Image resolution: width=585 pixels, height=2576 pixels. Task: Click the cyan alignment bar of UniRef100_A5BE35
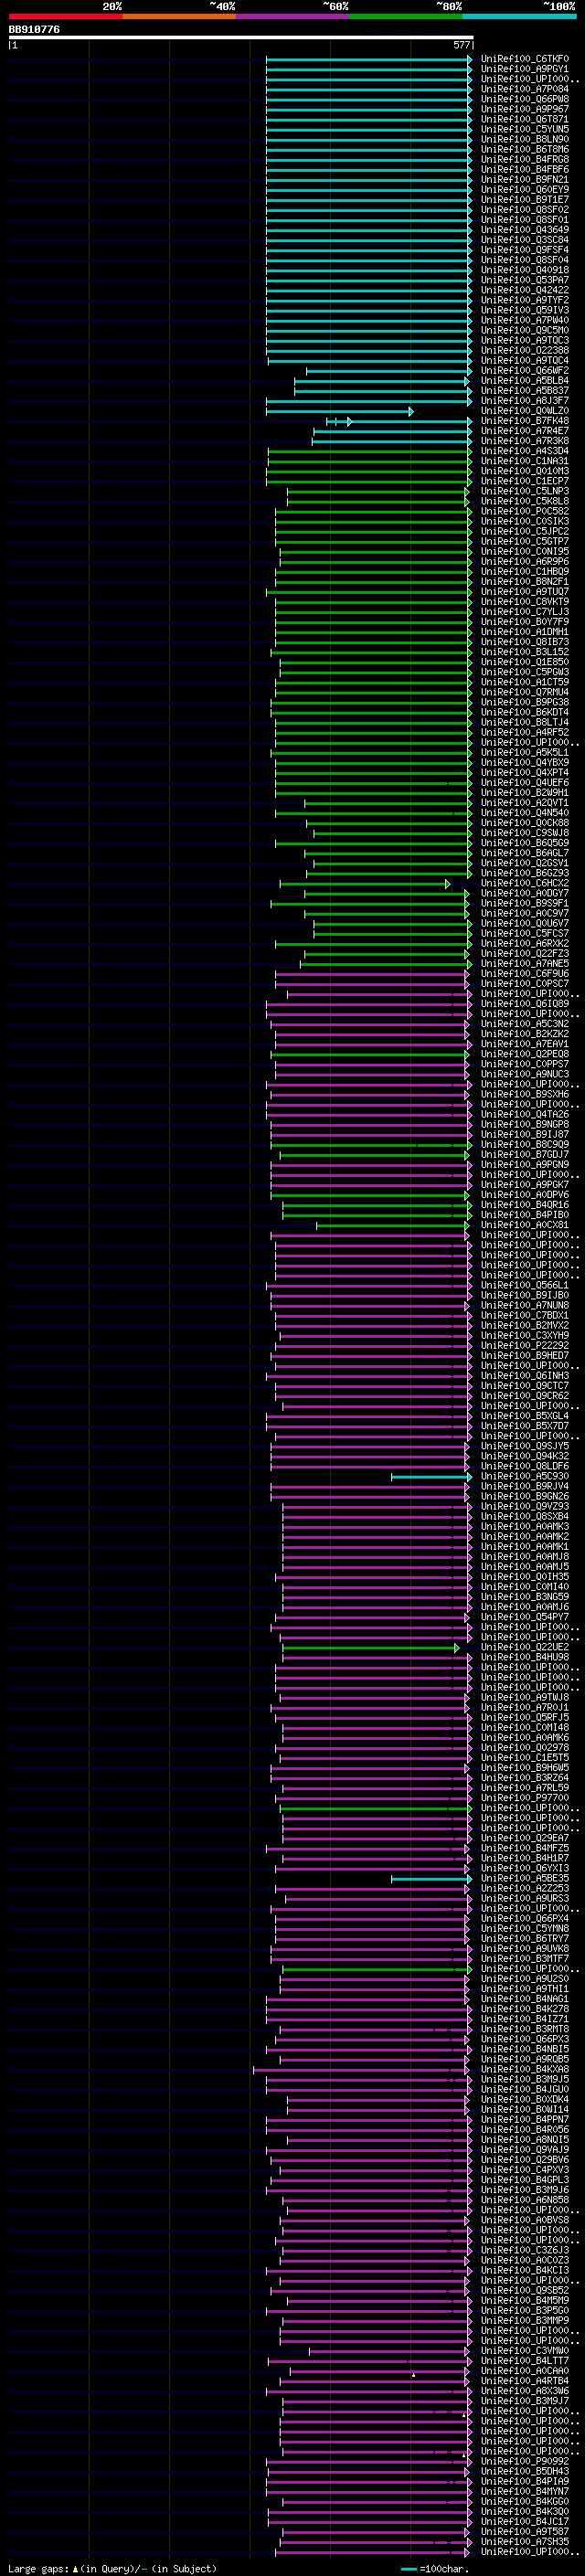[x=431, y=1879]
